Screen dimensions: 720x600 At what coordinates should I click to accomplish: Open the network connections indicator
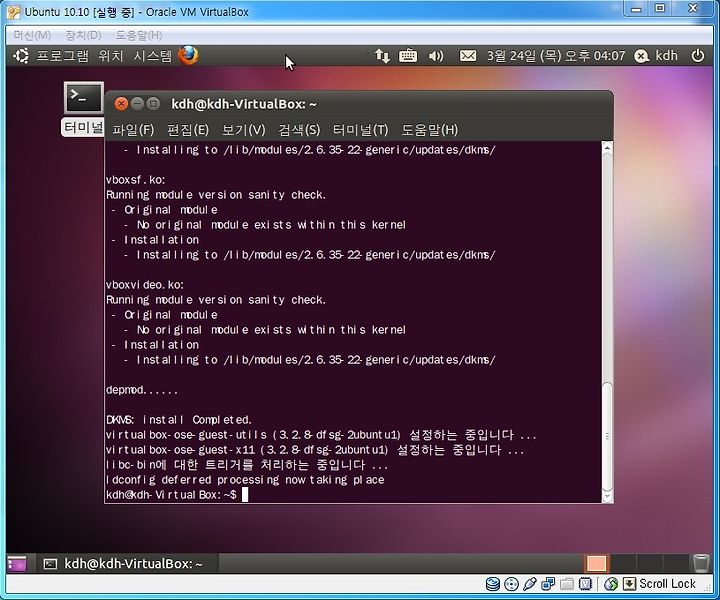382,56
